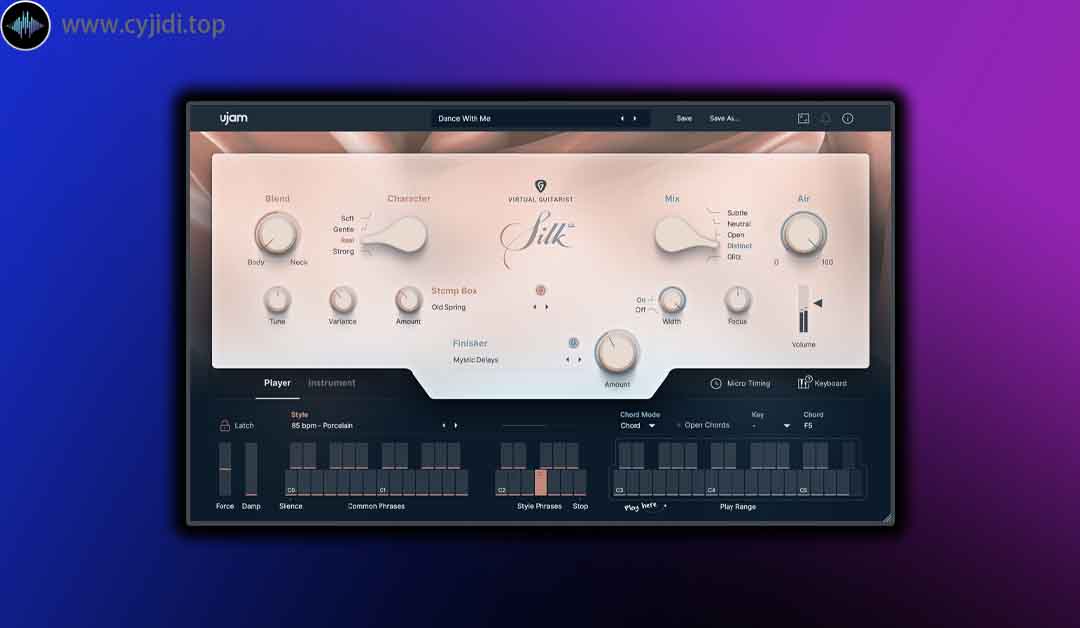Click the Keyboard button
Image resolution: width=1080 pixels, height=628 pixels.
(822, 384)
